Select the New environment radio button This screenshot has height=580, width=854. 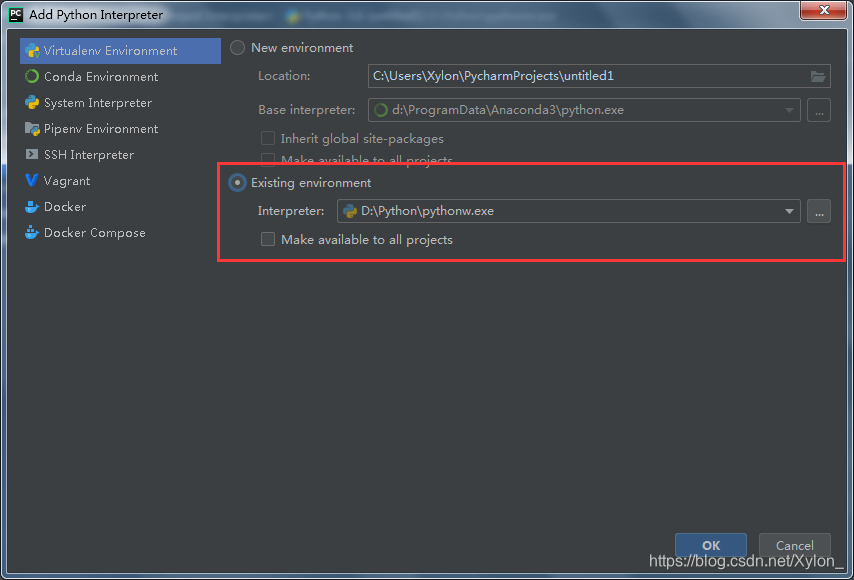pyautogui.click(x=236, y=47)
